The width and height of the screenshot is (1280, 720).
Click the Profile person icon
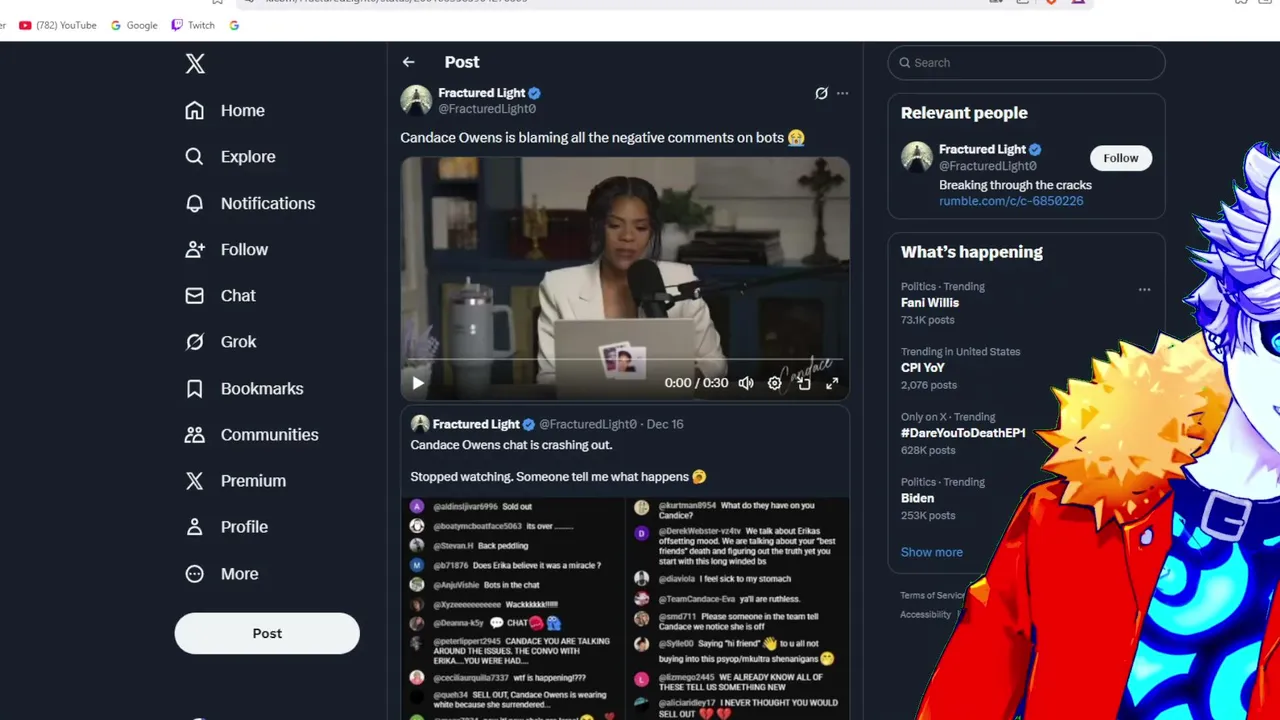click(195, 527)
